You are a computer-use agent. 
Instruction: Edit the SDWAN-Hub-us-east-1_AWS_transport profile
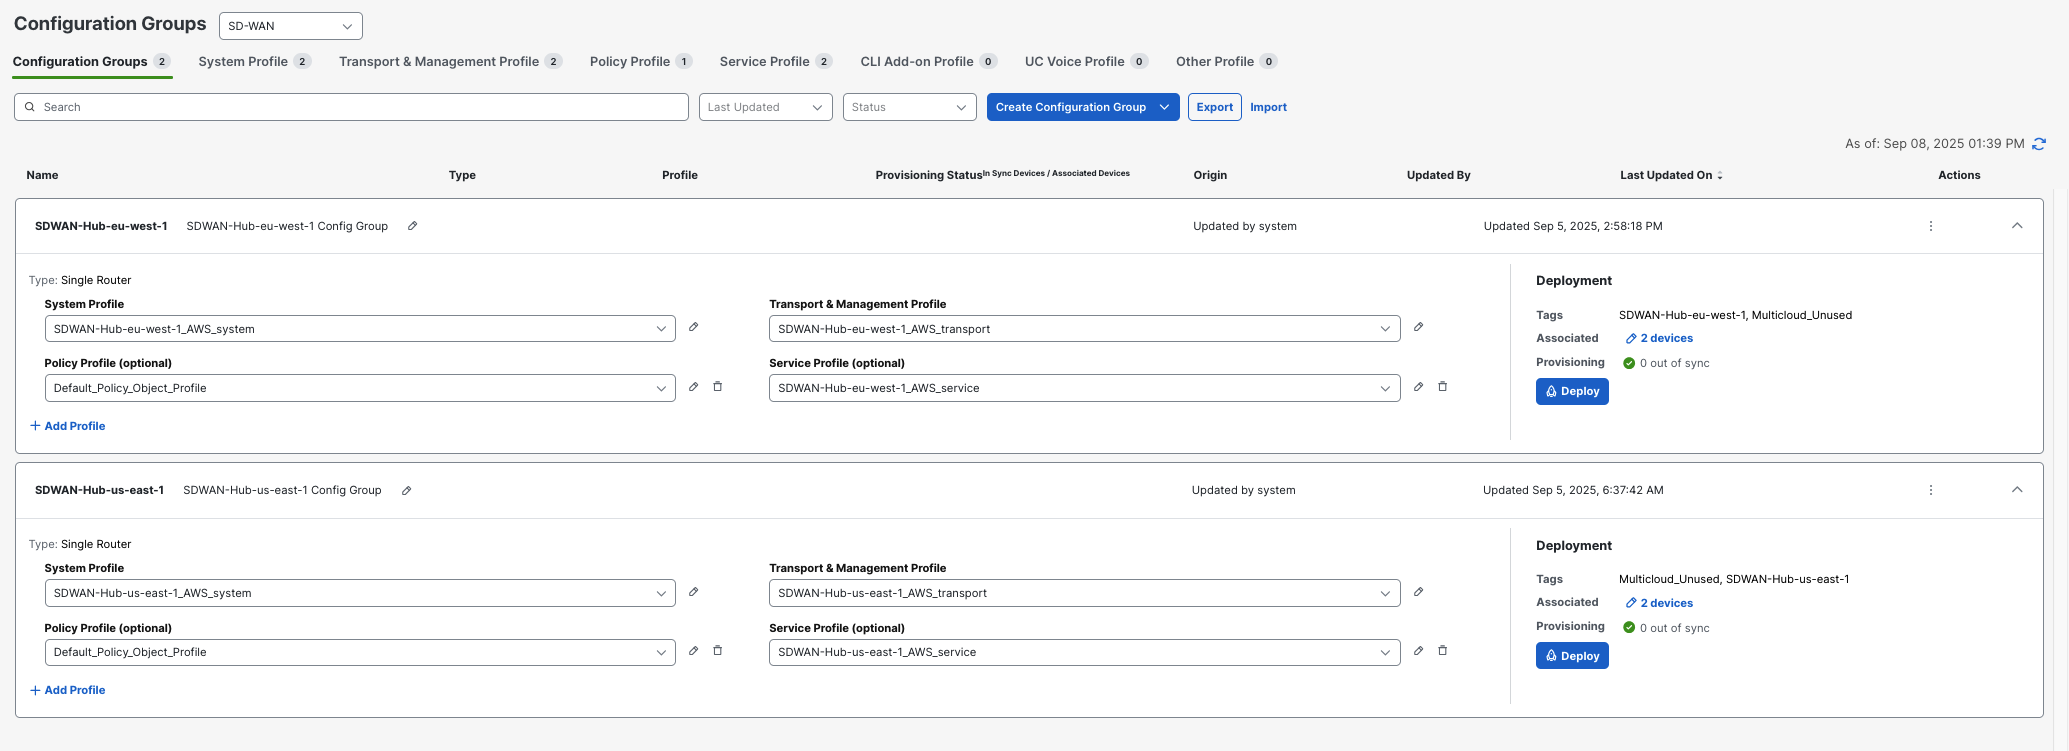pos(1418,592)
